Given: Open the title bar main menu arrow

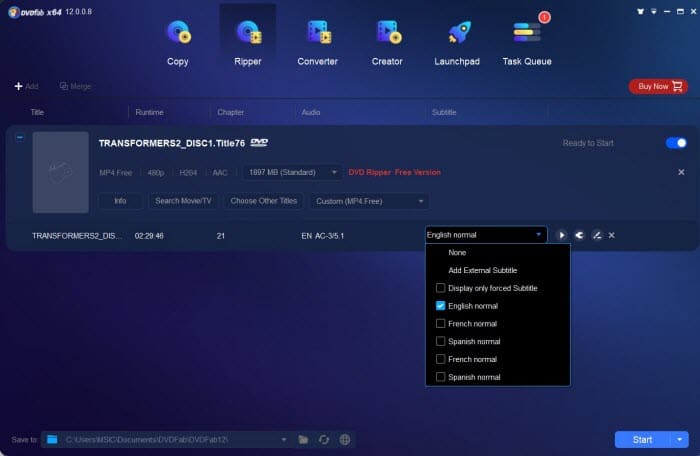Looking at the screenshot, I should click(x=654, y=12).
